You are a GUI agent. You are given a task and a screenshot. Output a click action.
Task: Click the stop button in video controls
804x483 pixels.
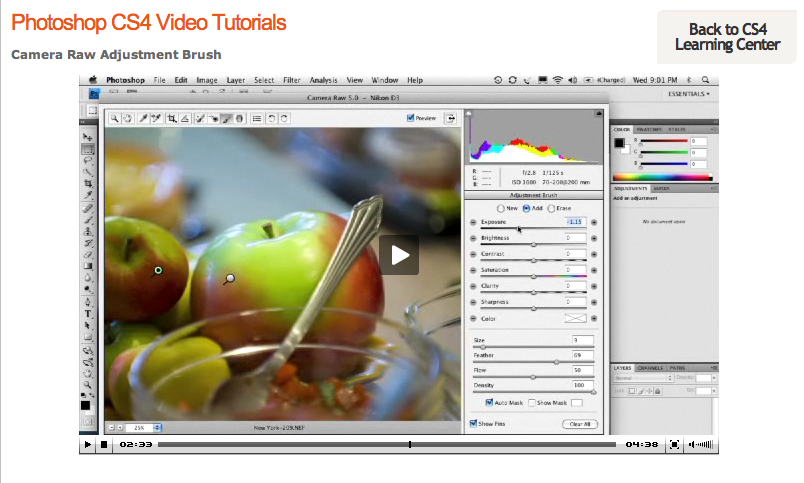[x=104, y=445]
